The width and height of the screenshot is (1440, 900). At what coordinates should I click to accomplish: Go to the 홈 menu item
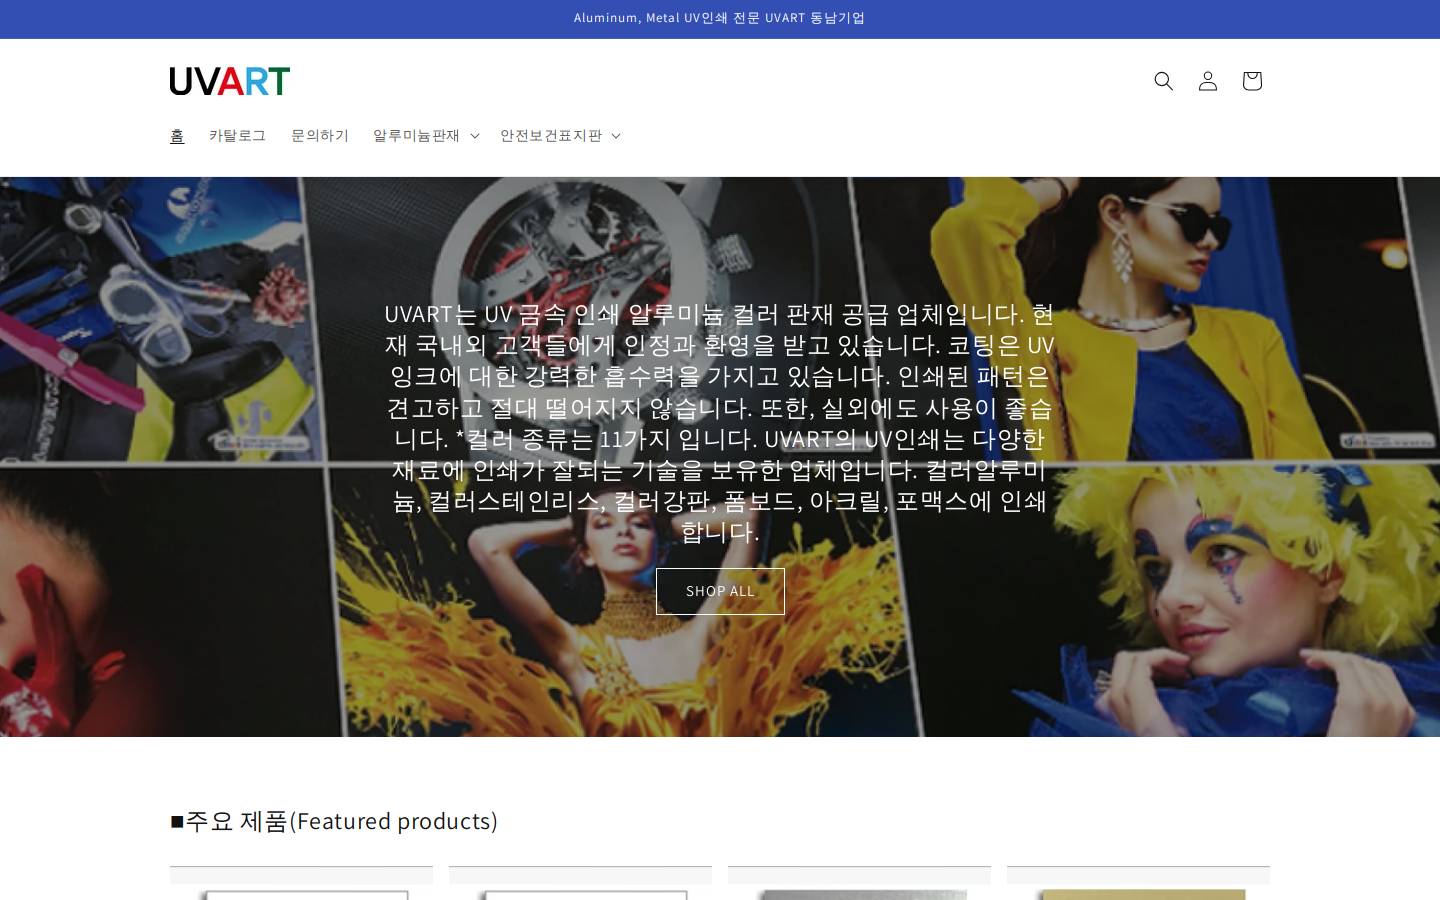(177, 136)
